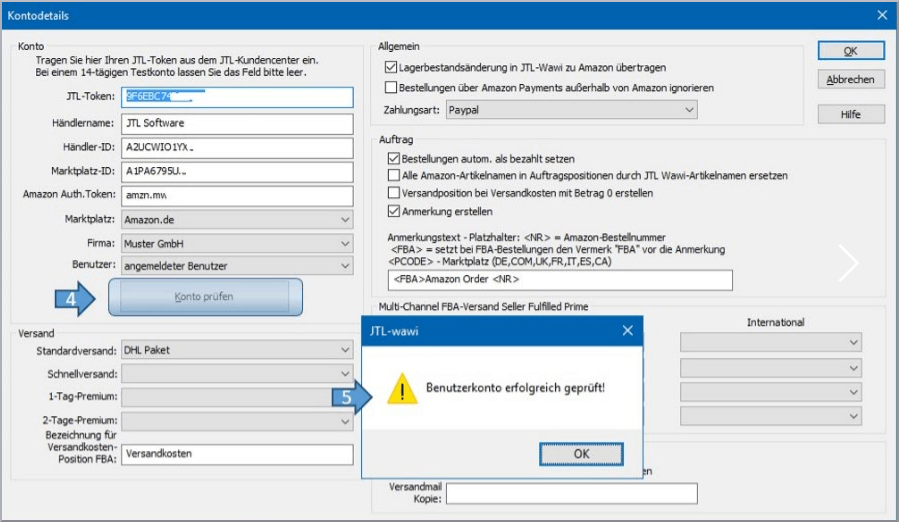The height and width of the screenshot is (522, 899).
Task: Expand the Schnellversand dropdown
Action: pyautogui.click(x=237, y=373)
